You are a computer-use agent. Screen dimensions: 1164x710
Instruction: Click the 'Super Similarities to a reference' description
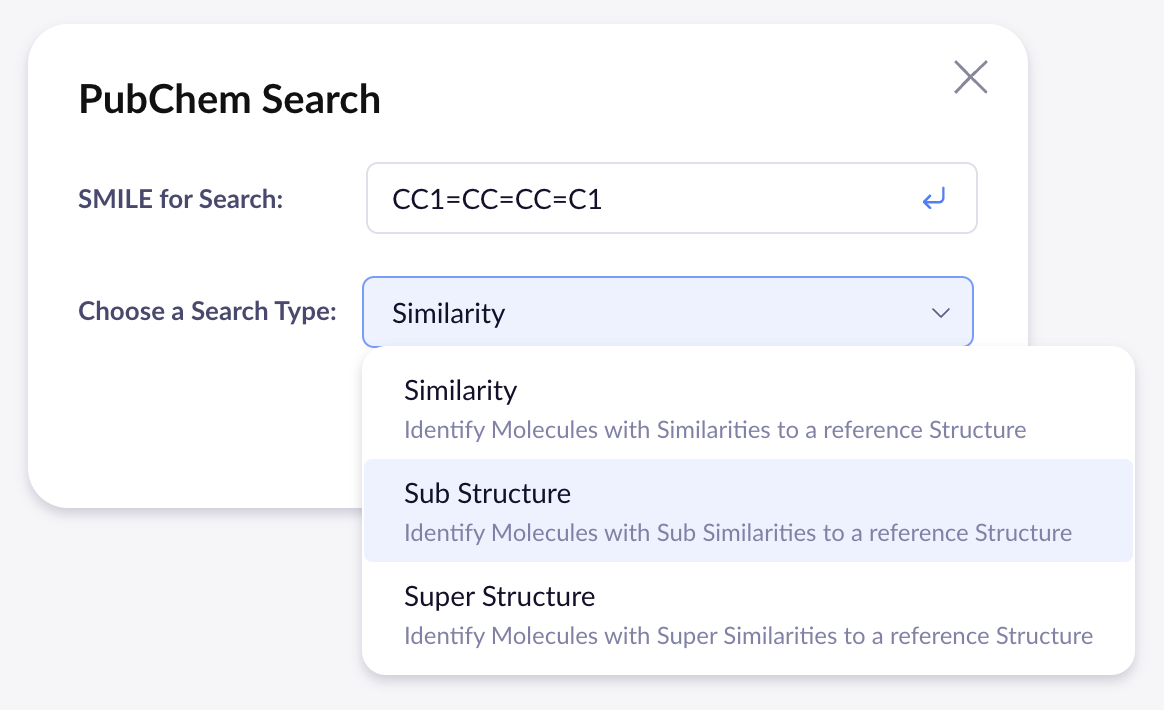[x=748, y=636]
